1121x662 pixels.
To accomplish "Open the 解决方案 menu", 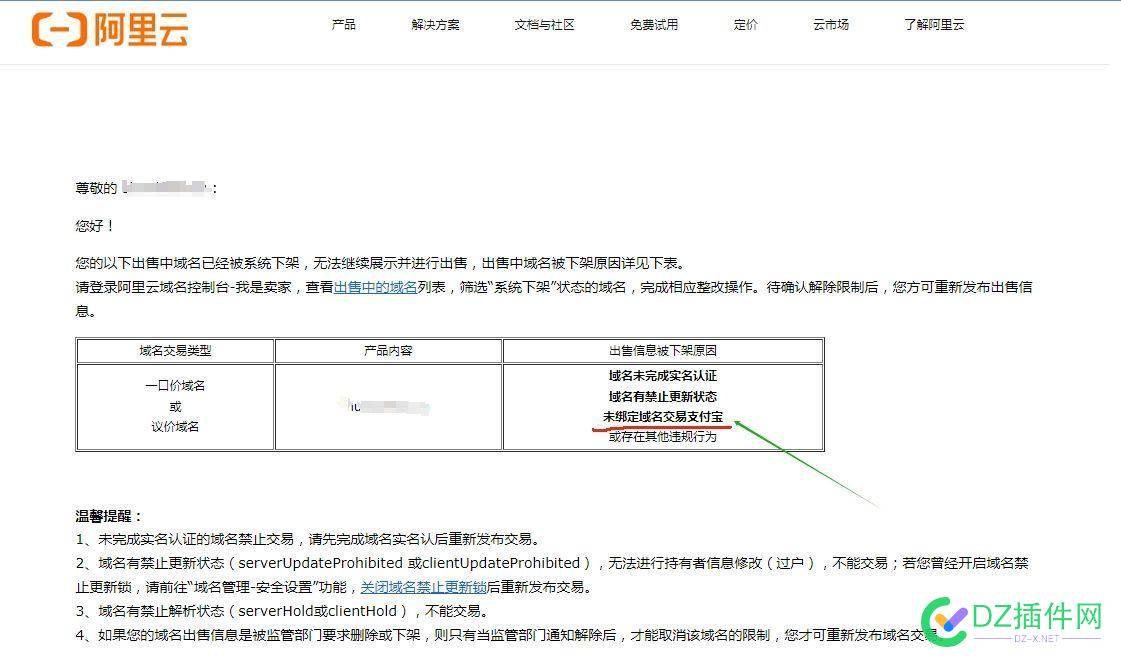I will click(435, 25).
